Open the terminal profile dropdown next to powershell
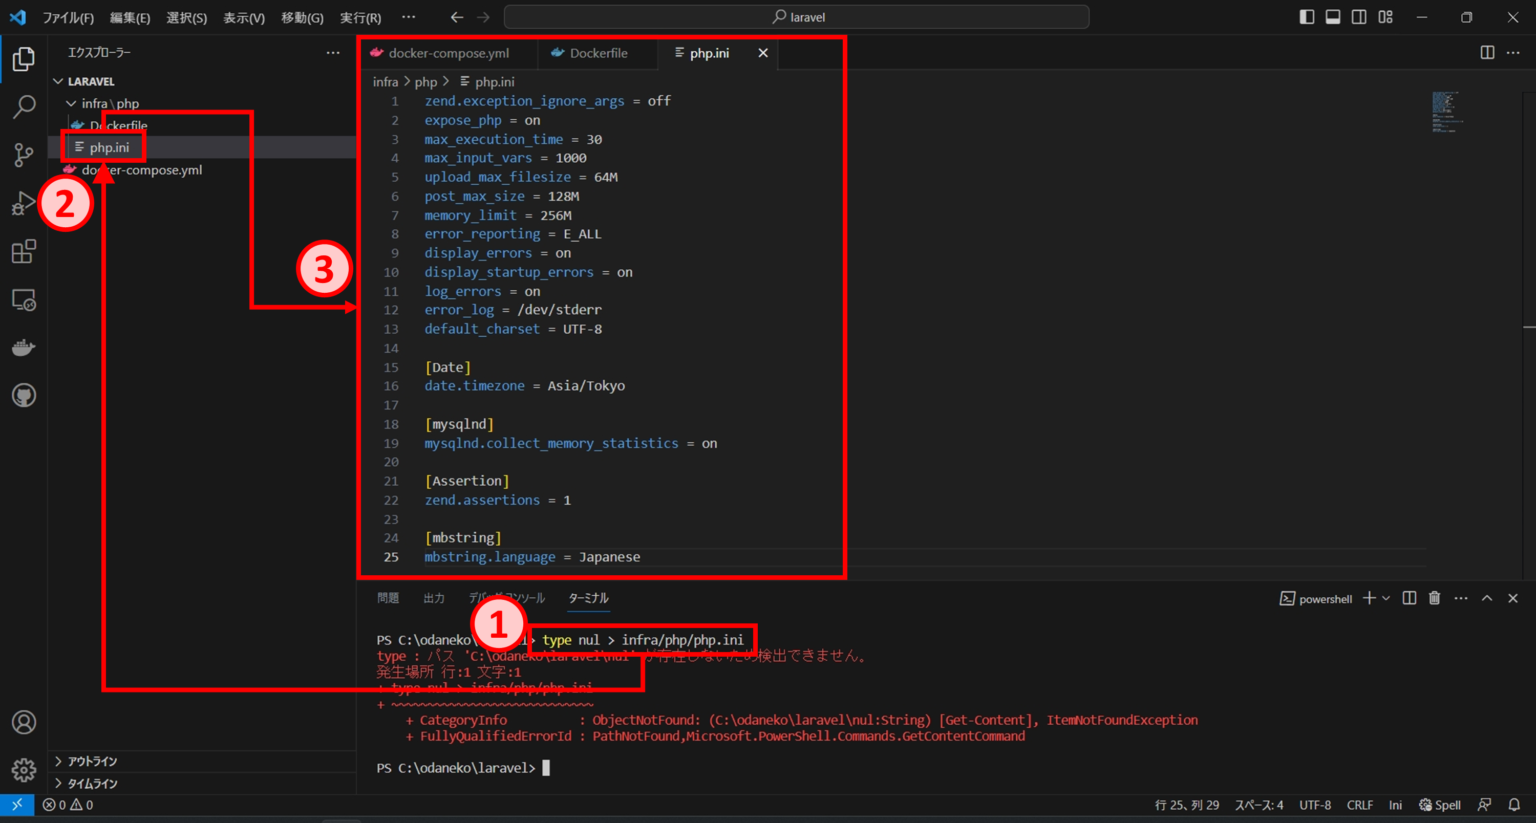This screenshot has height=823, width=1536. (x=1386, y=597)
